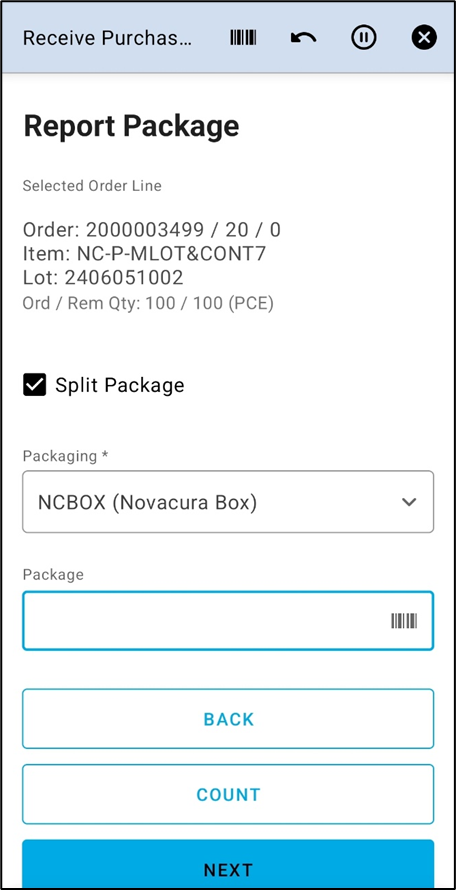Viewport: 456px width, 890px height.
Task: Open the NCBOX (Novacura Box) packaging dropdown
Action: (228, 502)
